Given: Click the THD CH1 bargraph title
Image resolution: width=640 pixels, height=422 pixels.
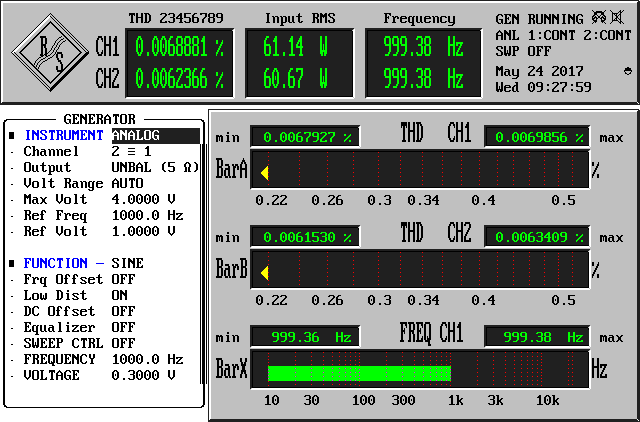Looking at the screenshot, I should [x=436, y=133].
